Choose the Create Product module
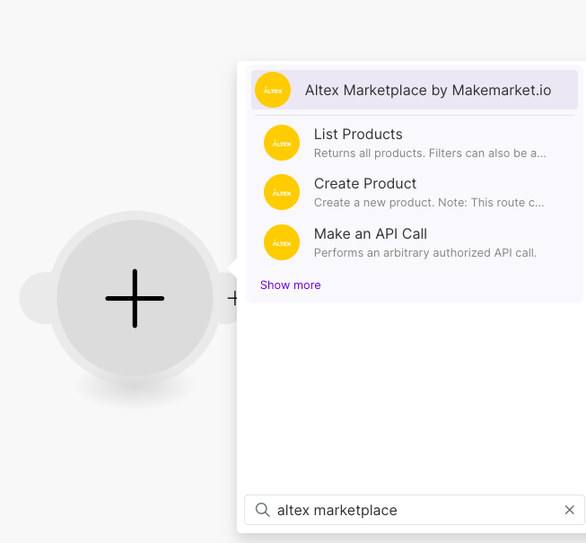586x543 pixels. (x=414, y=192)
